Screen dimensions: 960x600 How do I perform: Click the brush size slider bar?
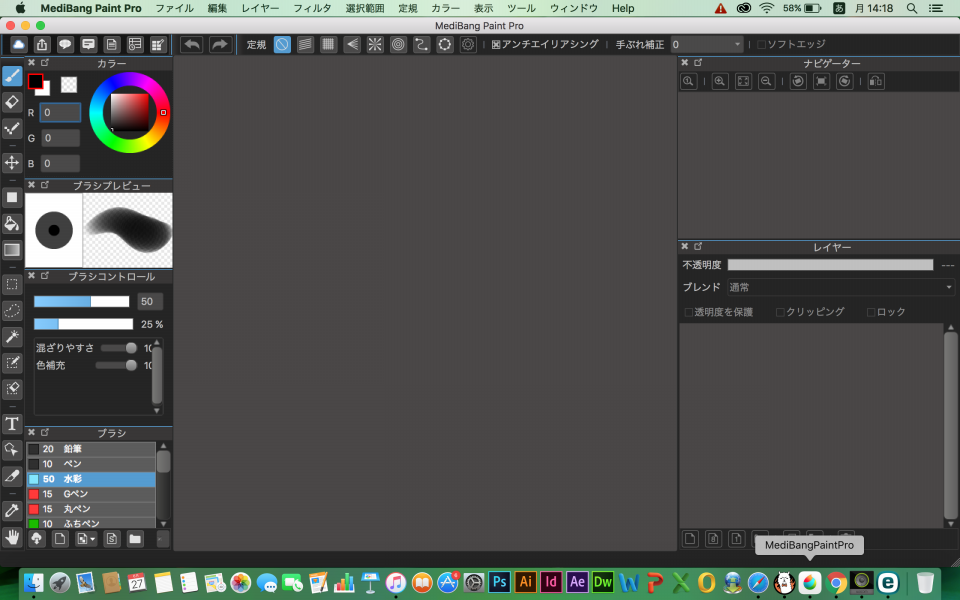[x=81, y=301]
